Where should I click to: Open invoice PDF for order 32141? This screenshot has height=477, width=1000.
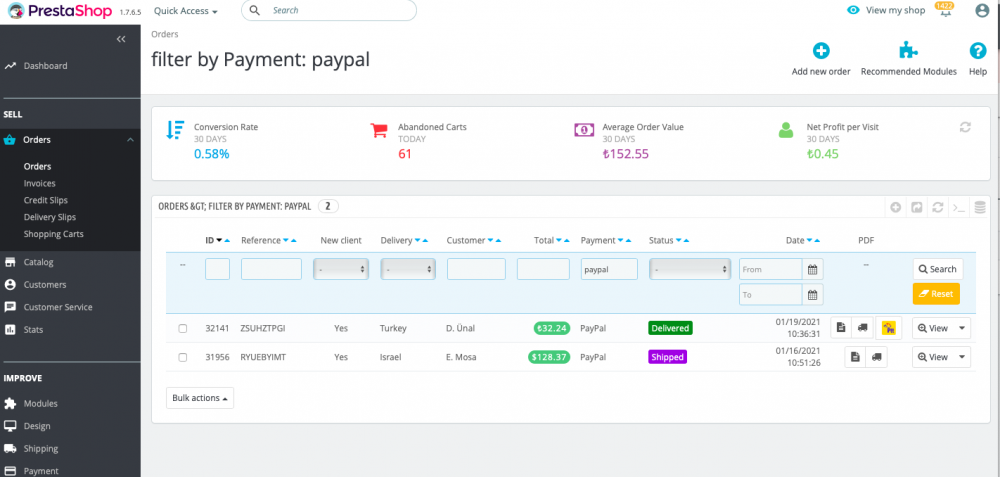tap(842, 327)
